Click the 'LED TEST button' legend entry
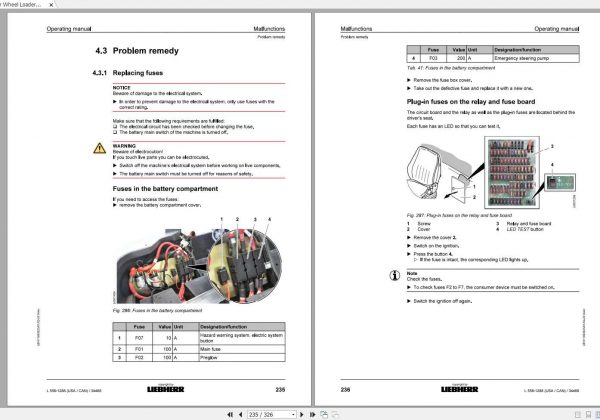 pyautogui.click(x=525, y=229)
